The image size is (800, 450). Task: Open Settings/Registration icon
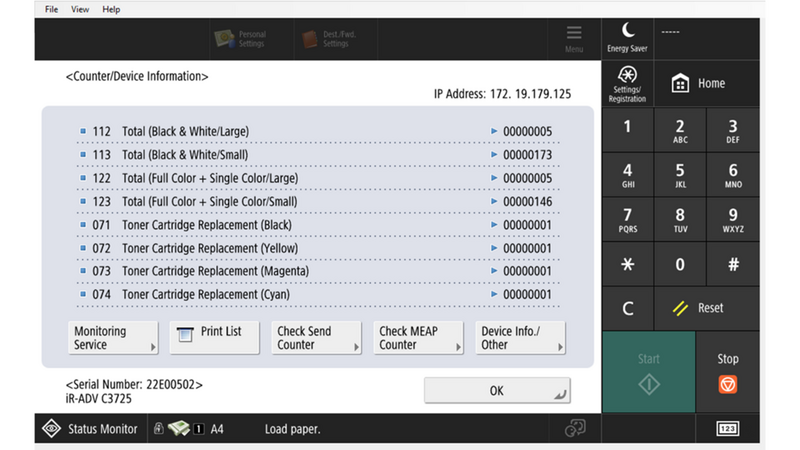tap(627, 84)
